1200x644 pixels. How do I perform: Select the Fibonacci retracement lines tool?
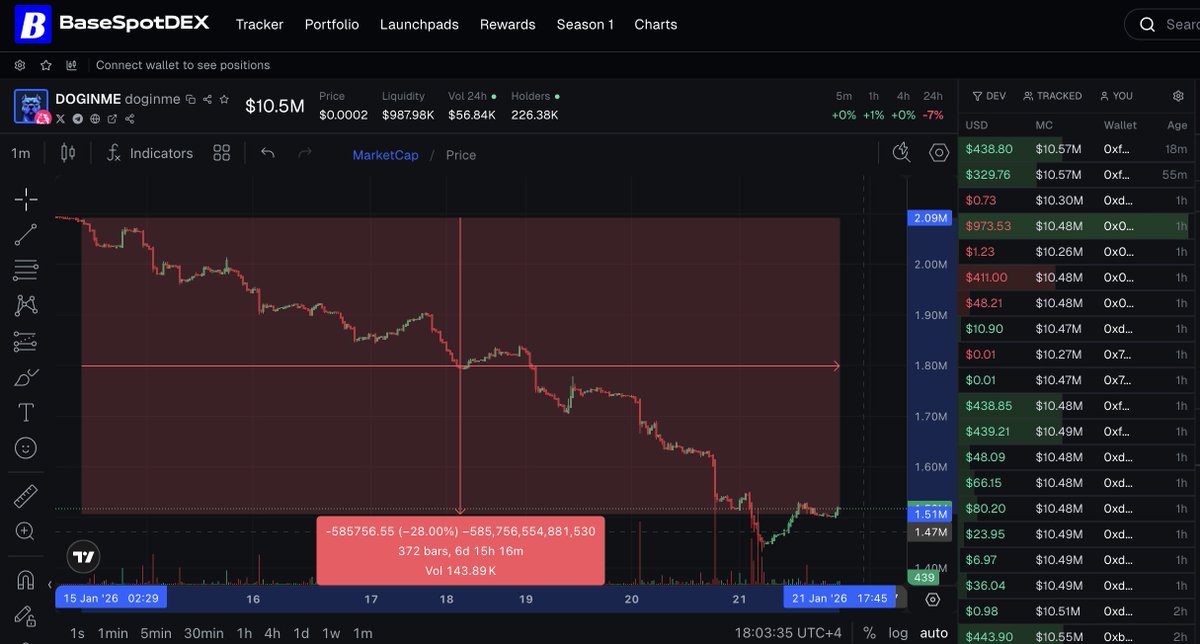26,270
